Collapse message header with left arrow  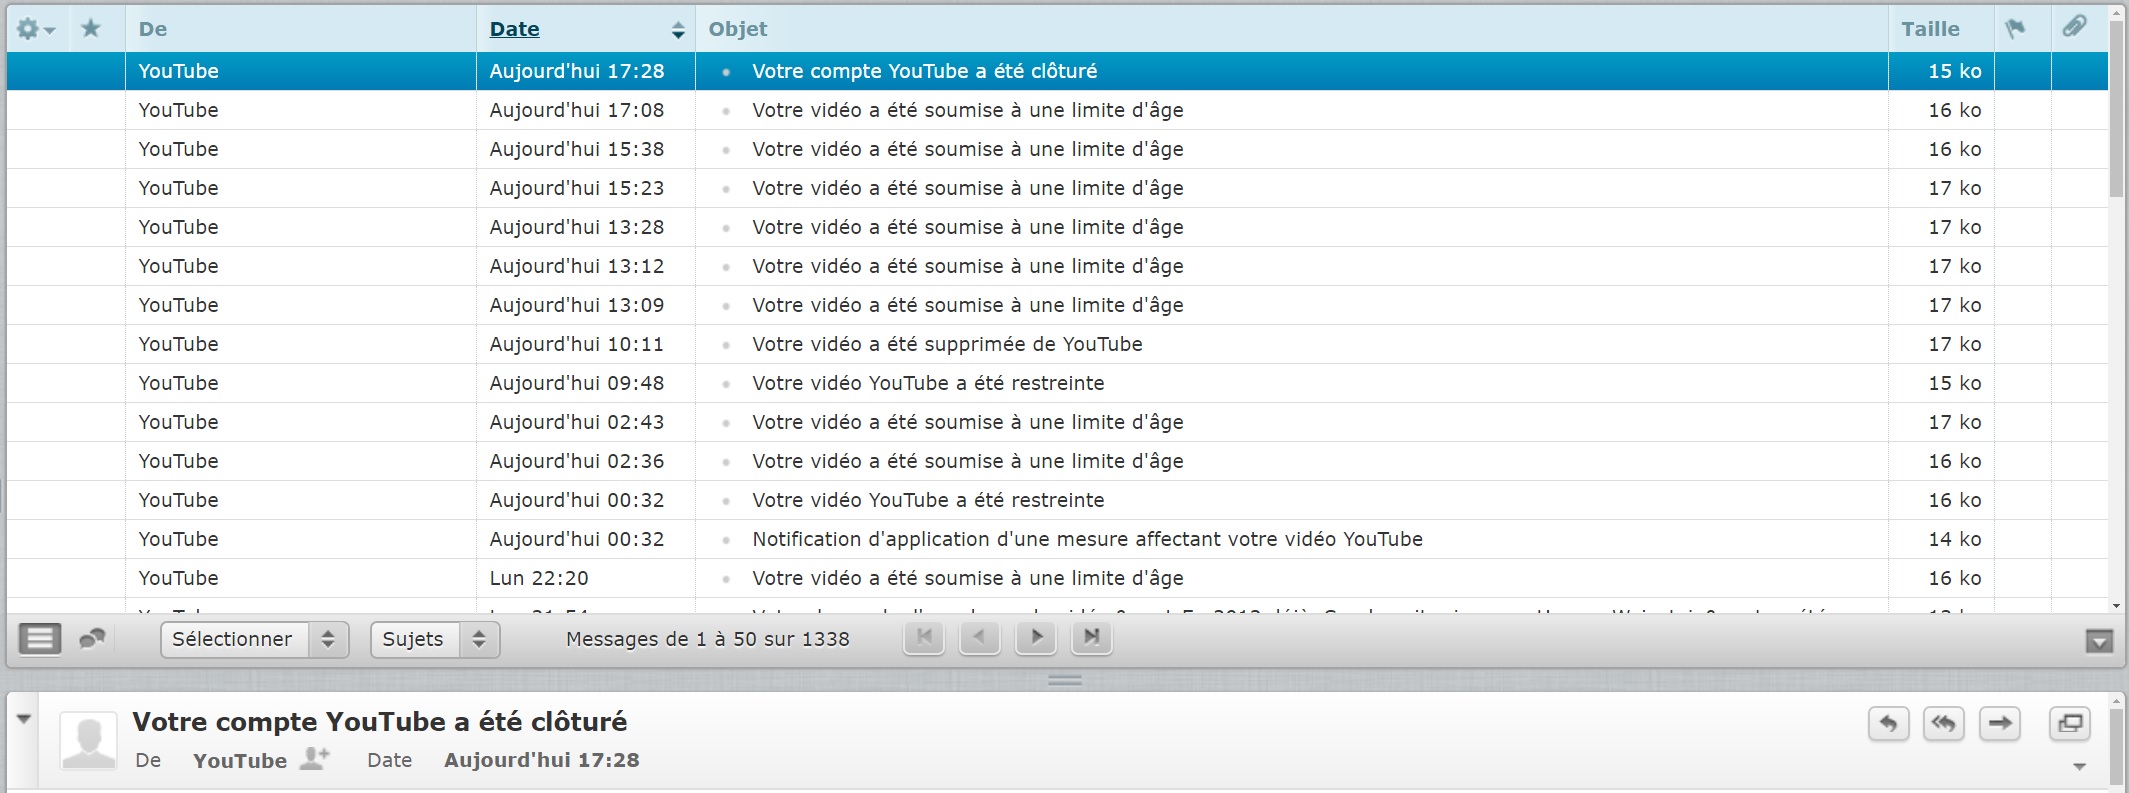point(24,719)
